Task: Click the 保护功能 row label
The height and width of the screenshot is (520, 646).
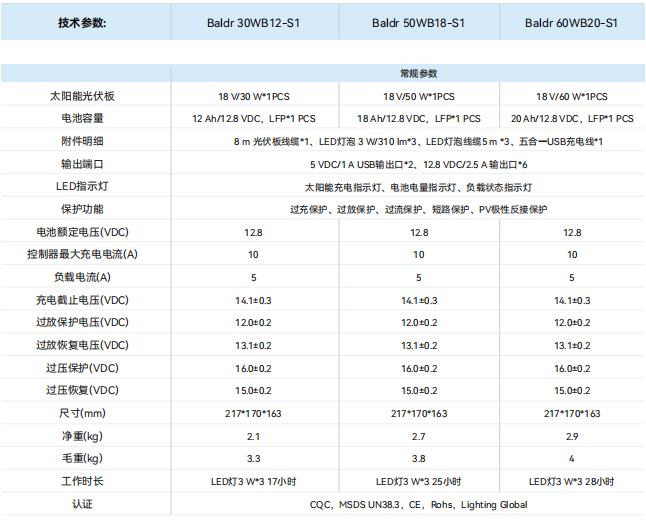Action: (x=82, y=209)
